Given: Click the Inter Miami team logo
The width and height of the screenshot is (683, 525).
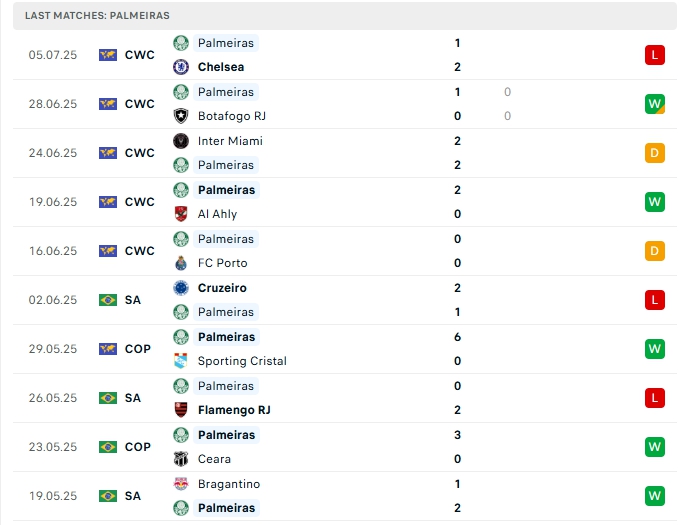Looking at the screenshot, I should [181, 141].
